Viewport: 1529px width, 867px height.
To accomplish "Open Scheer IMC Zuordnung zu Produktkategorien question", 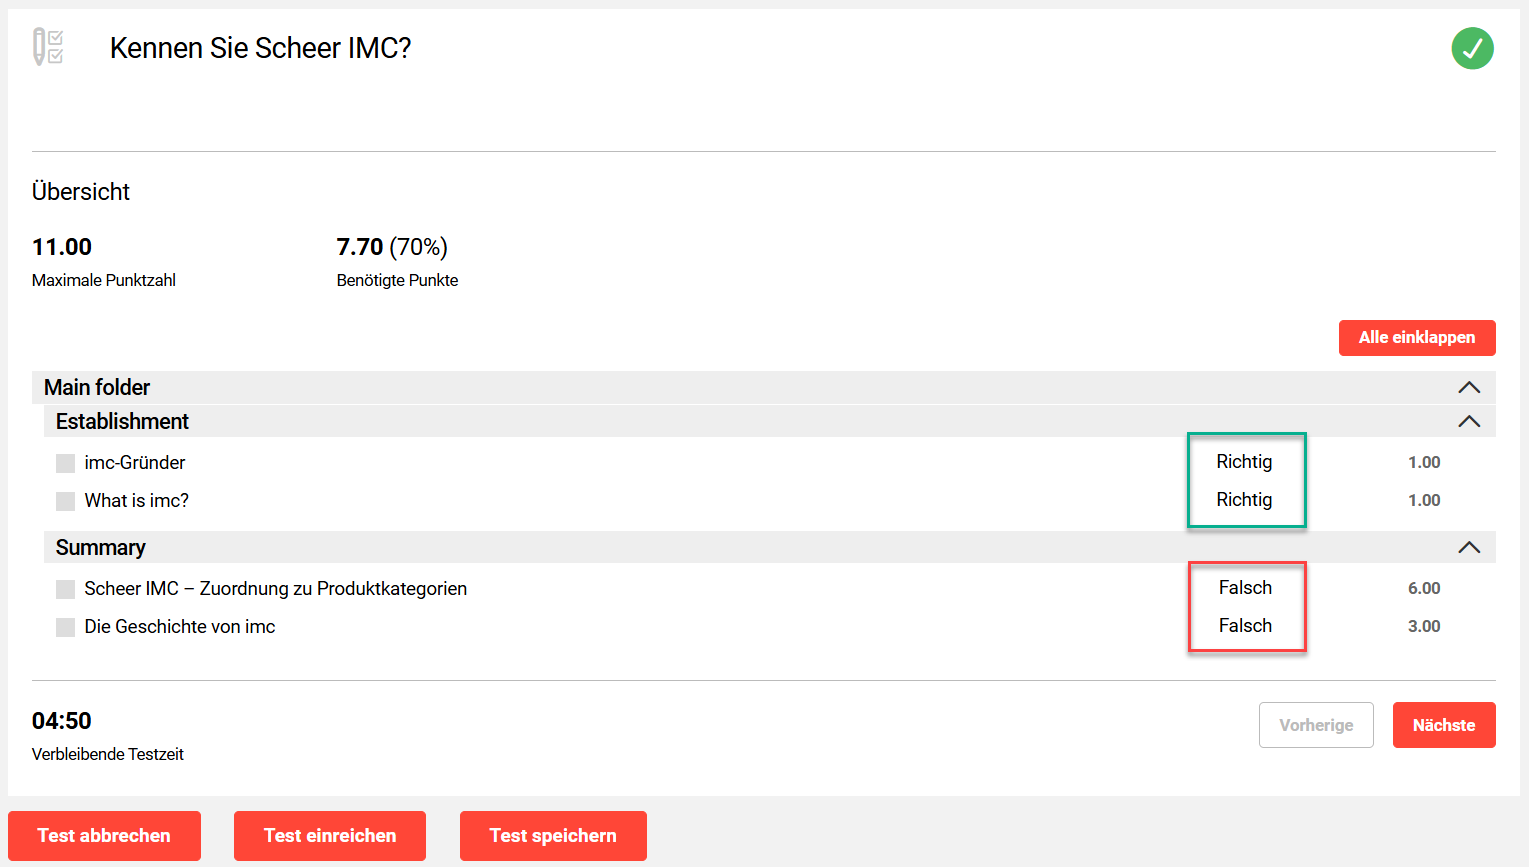I will point(276,589).
